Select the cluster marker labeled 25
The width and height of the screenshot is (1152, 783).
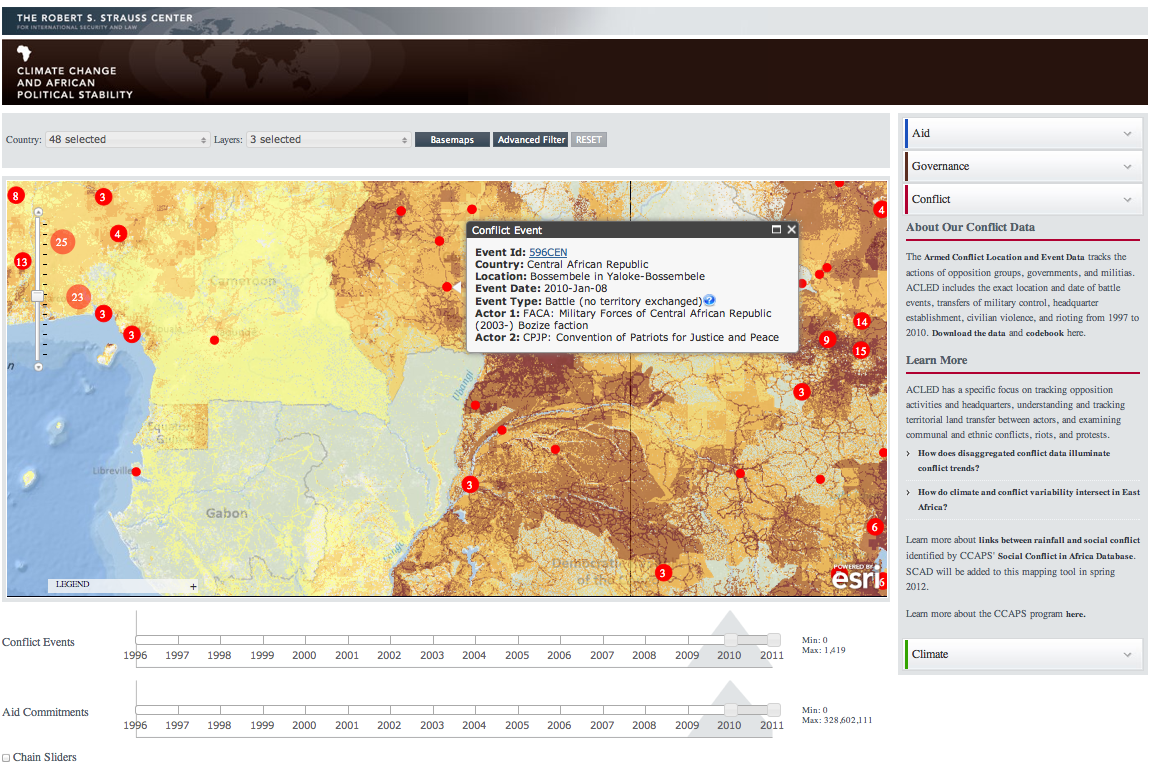pos(62,242)
